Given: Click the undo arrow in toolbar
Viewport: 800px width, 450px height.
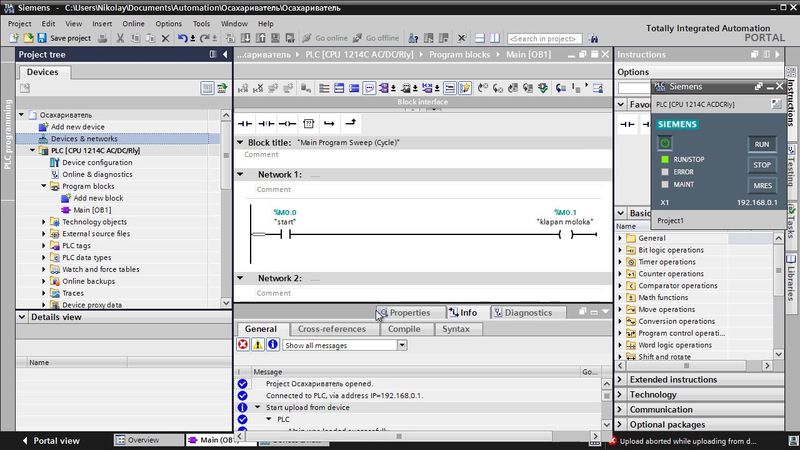Looking at the screenshot, I should click(182, 38).
